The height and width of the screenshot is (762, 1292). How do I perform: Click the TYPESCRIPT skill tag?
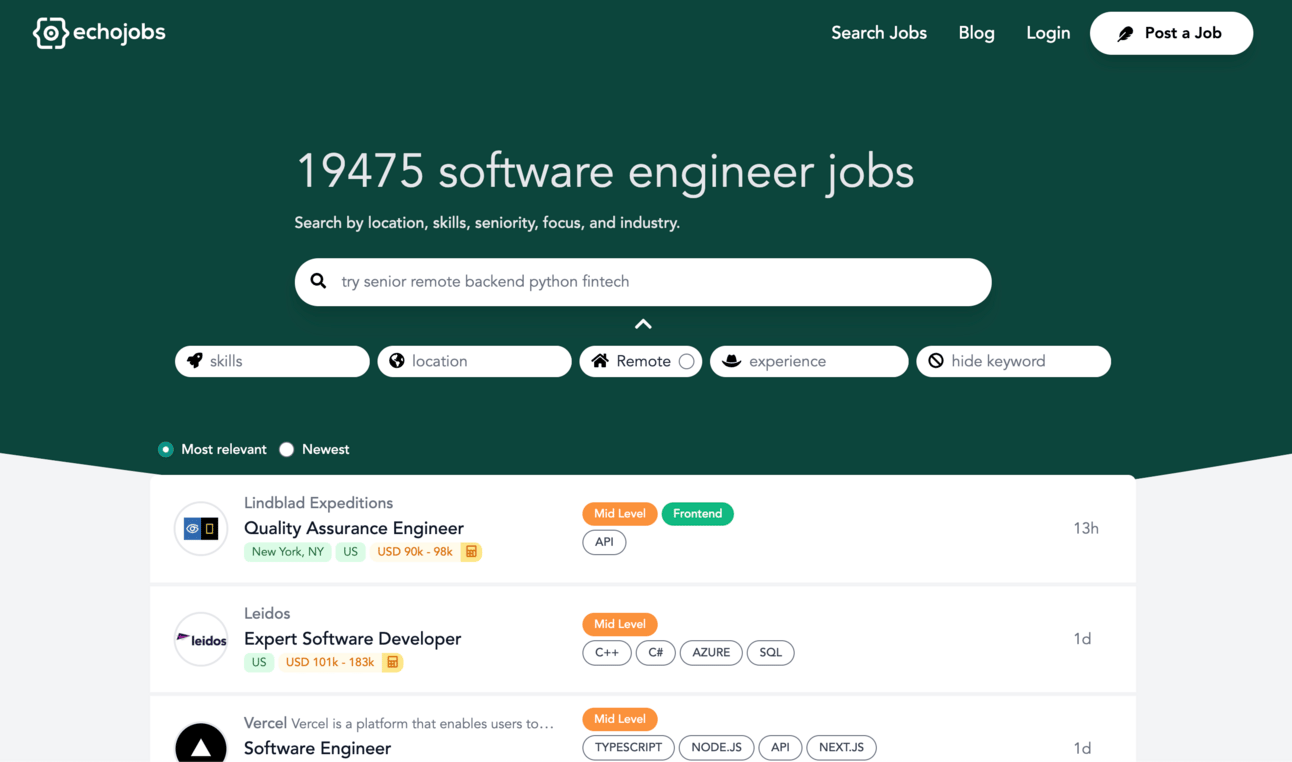628,747
